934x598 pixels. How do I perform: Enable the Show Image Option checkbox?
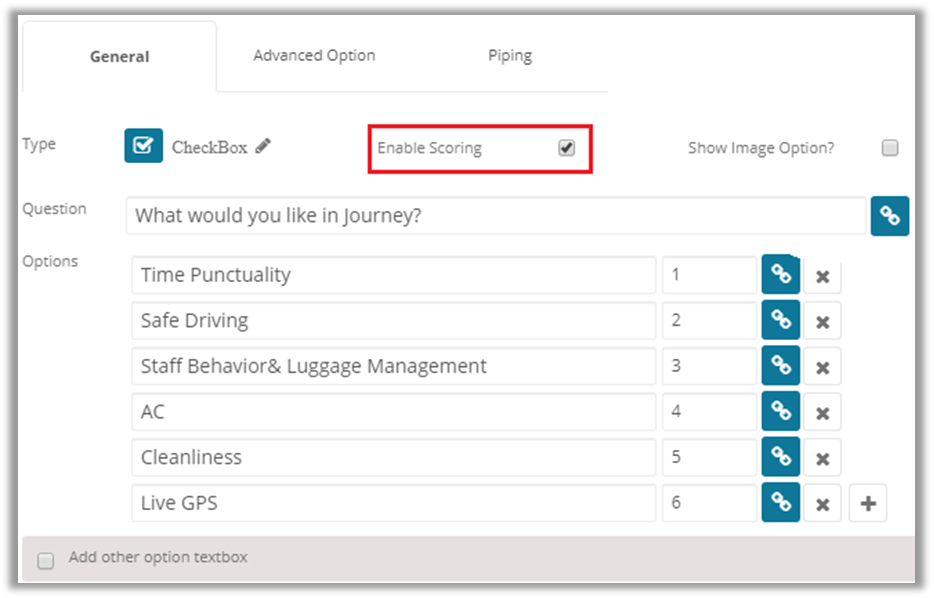click(889, 148)
